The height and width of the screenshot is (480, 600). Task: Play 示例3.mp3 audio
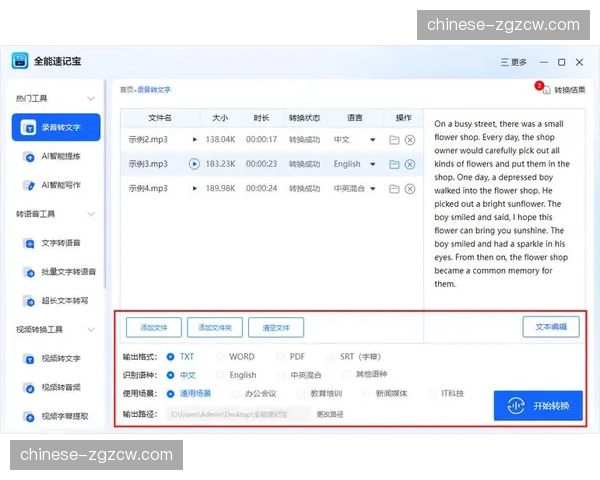(x=194, y=164)
